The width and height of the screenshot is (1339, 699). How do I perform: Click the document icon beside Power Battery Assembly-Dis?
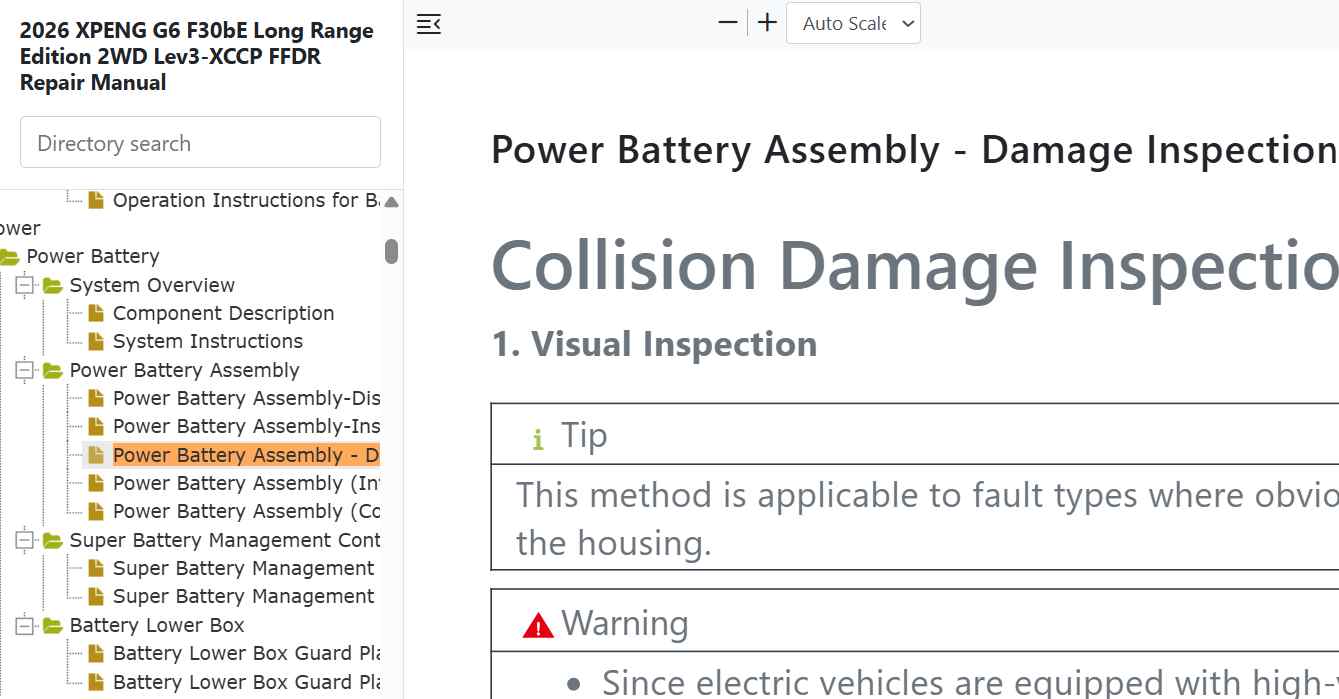tap(96, 398)
